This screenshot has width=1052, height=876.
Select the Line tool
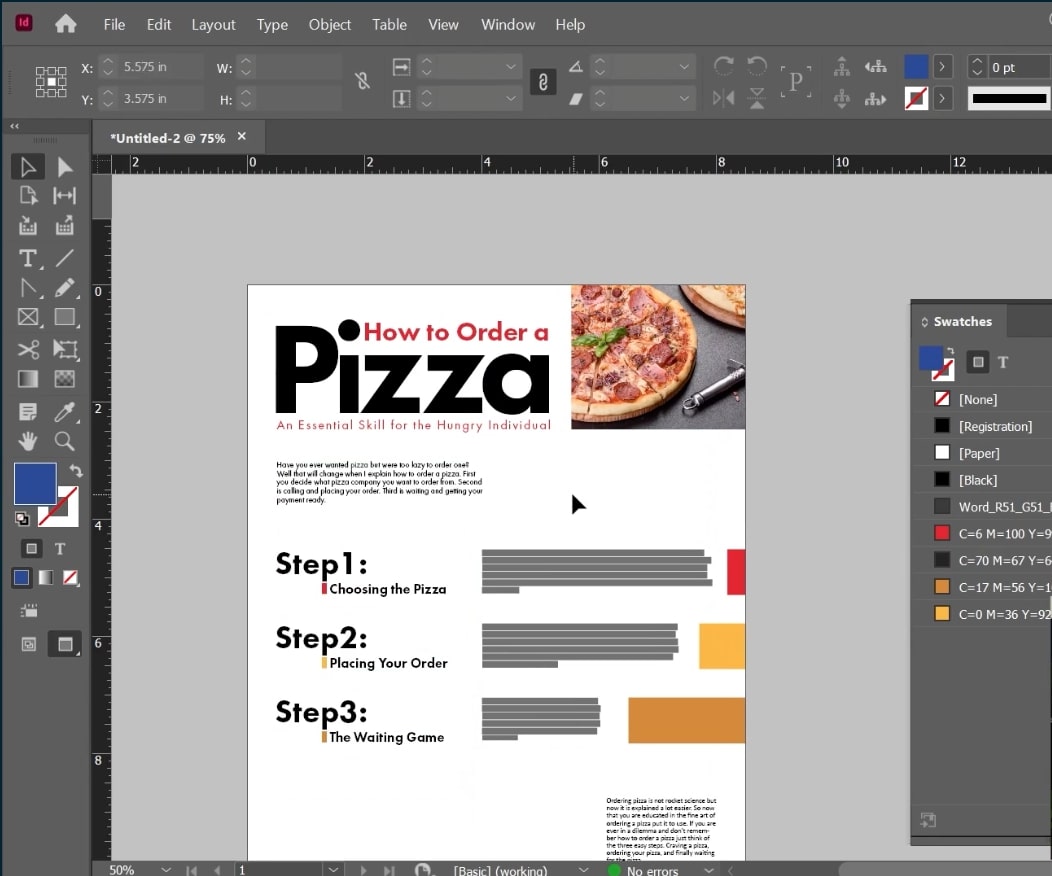66,258
